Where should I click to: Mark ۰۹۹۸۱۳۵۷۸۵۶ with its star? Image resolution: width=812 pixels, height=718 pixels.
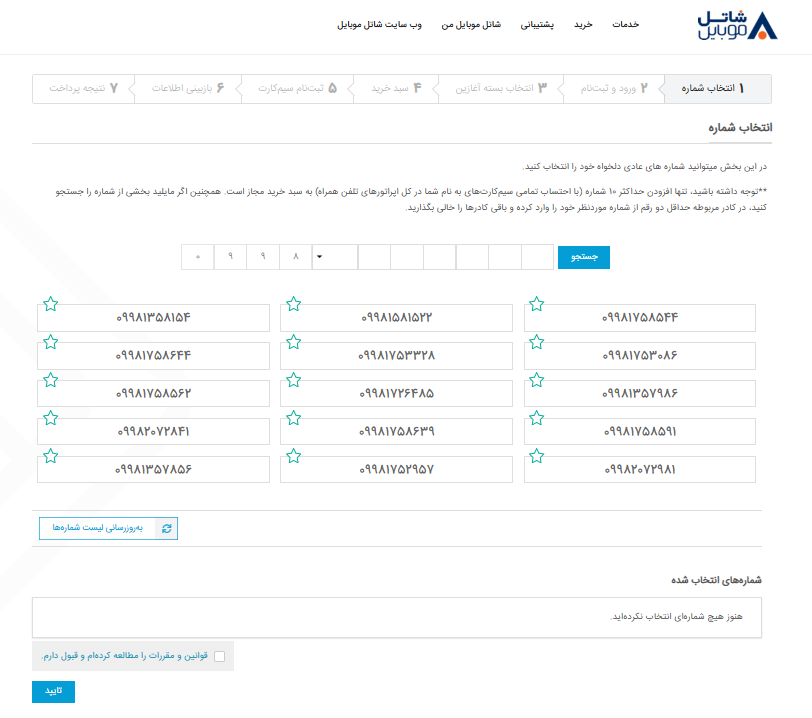tap(50, 456)
